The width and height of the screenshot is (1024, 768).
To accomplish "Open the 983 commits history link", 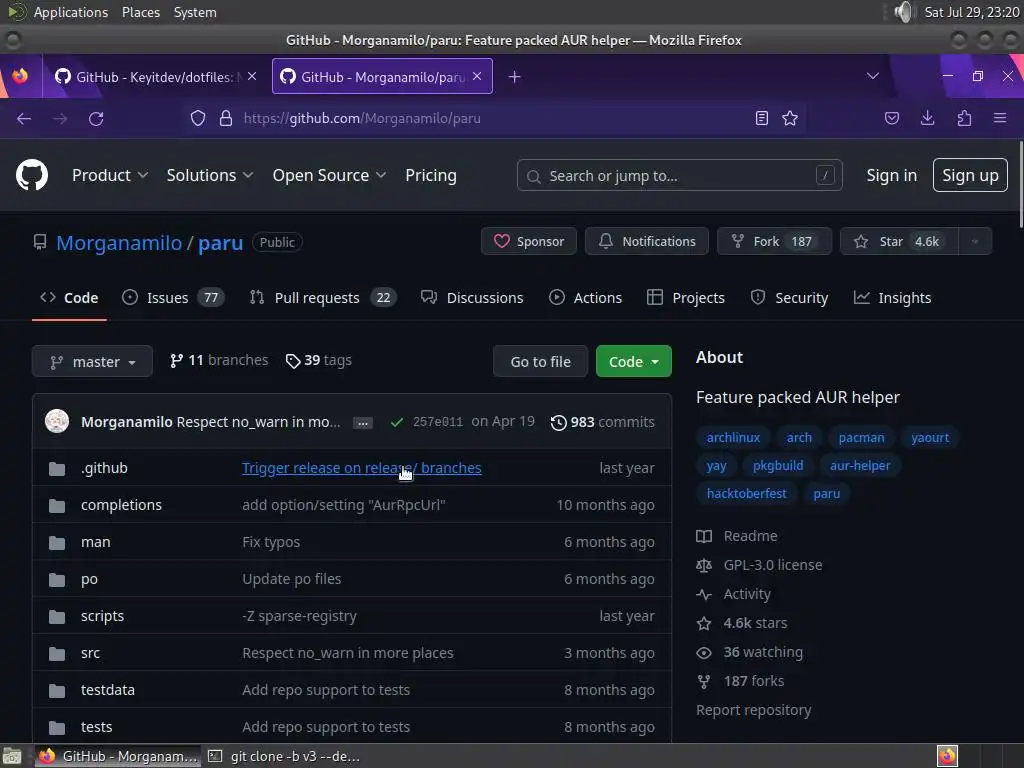I will coord(602,422).
